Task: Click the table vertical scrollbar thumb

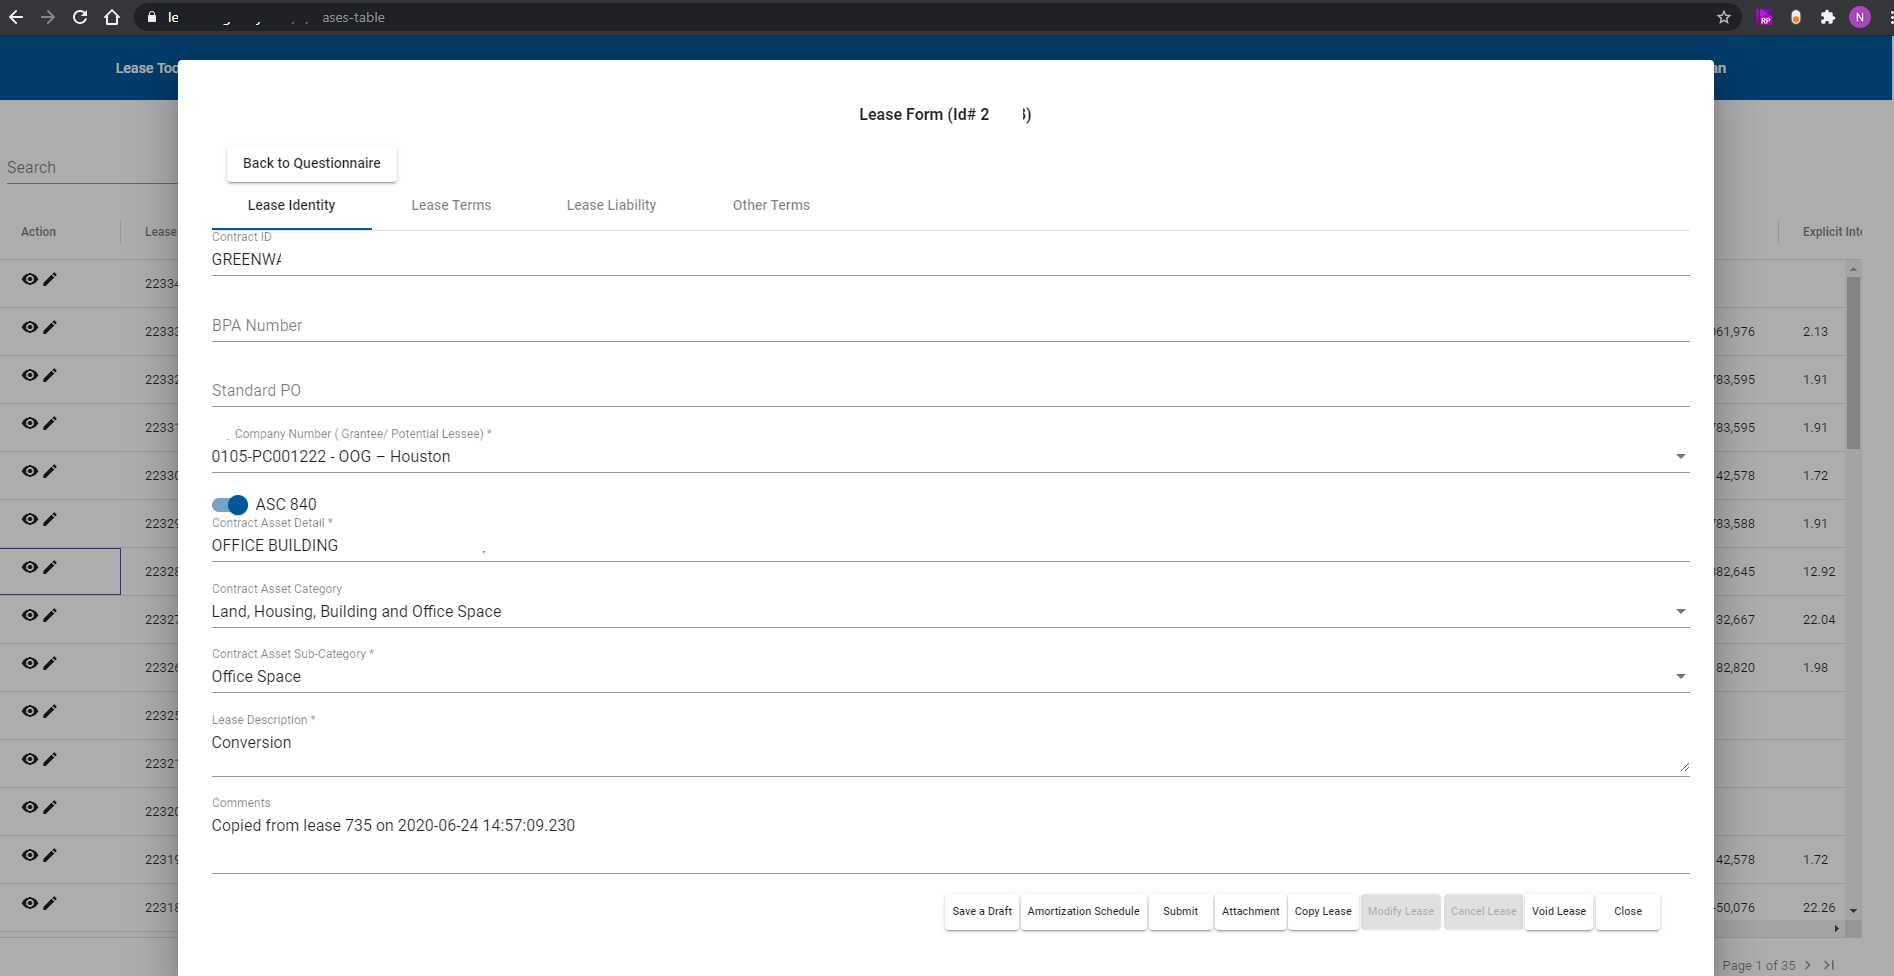Action: coord(1853,363)
